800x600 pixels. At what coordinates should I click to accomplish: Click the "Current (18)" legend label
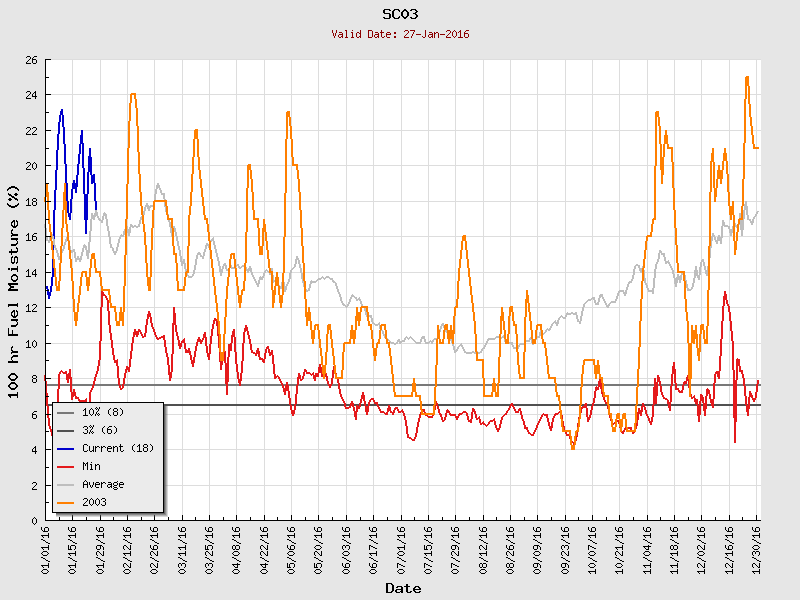click(117, 448)
